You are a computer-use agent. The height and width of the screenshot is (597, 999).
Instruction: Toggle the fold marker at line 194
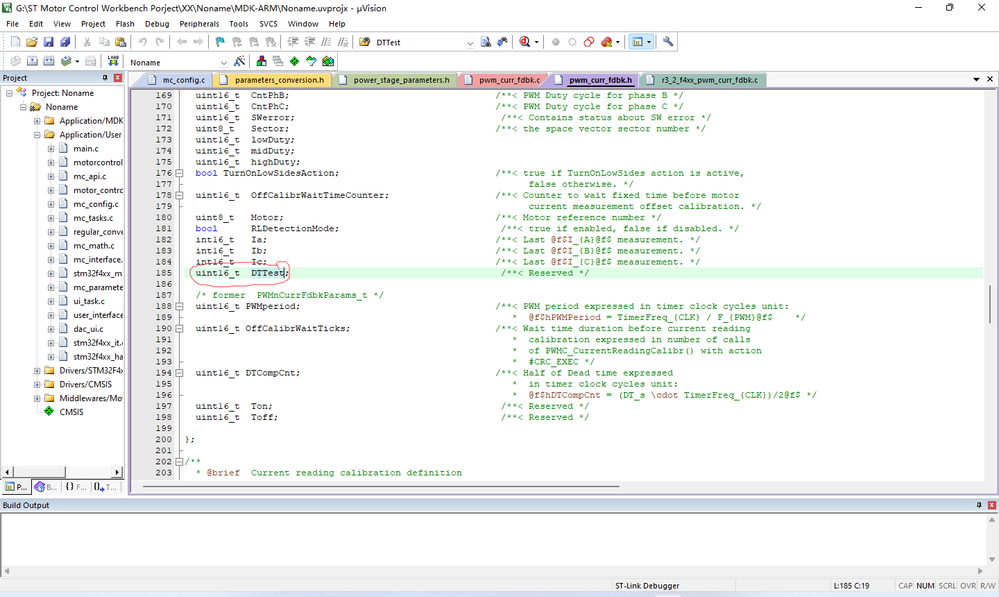click(179, 373)
